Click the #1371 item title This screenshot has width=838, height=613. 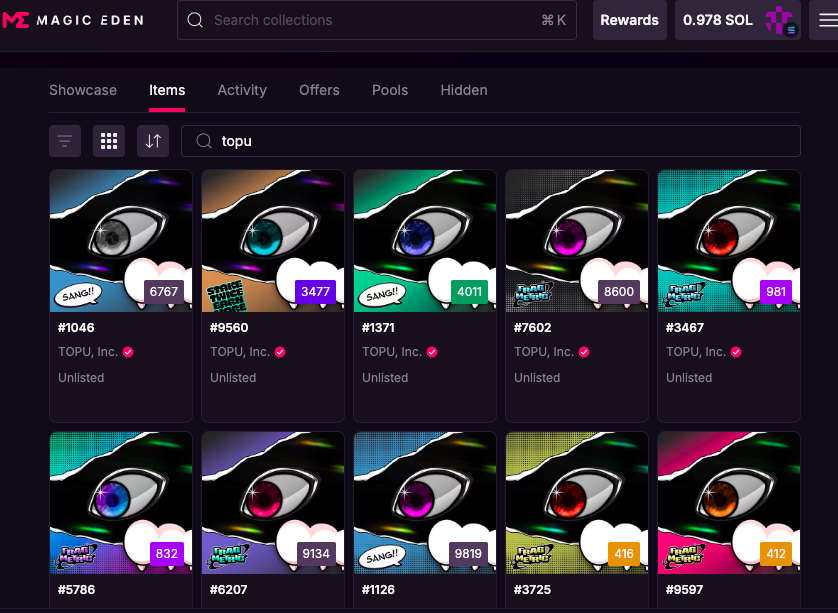378,328
